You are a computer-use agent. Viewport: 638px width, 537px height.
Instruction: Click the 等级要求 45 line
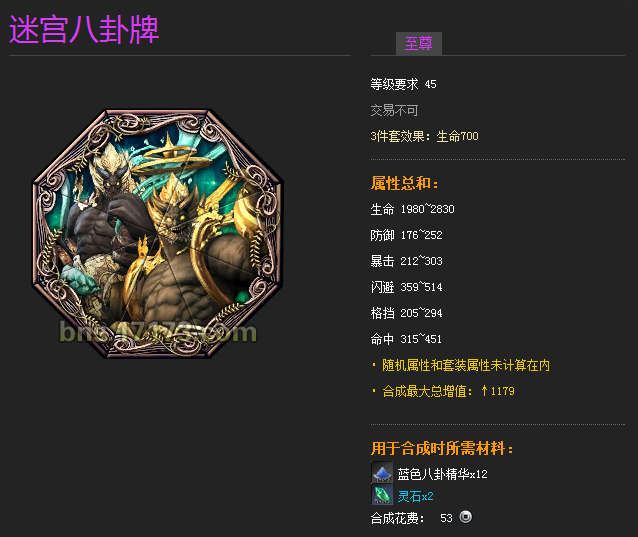pos(403,84)
